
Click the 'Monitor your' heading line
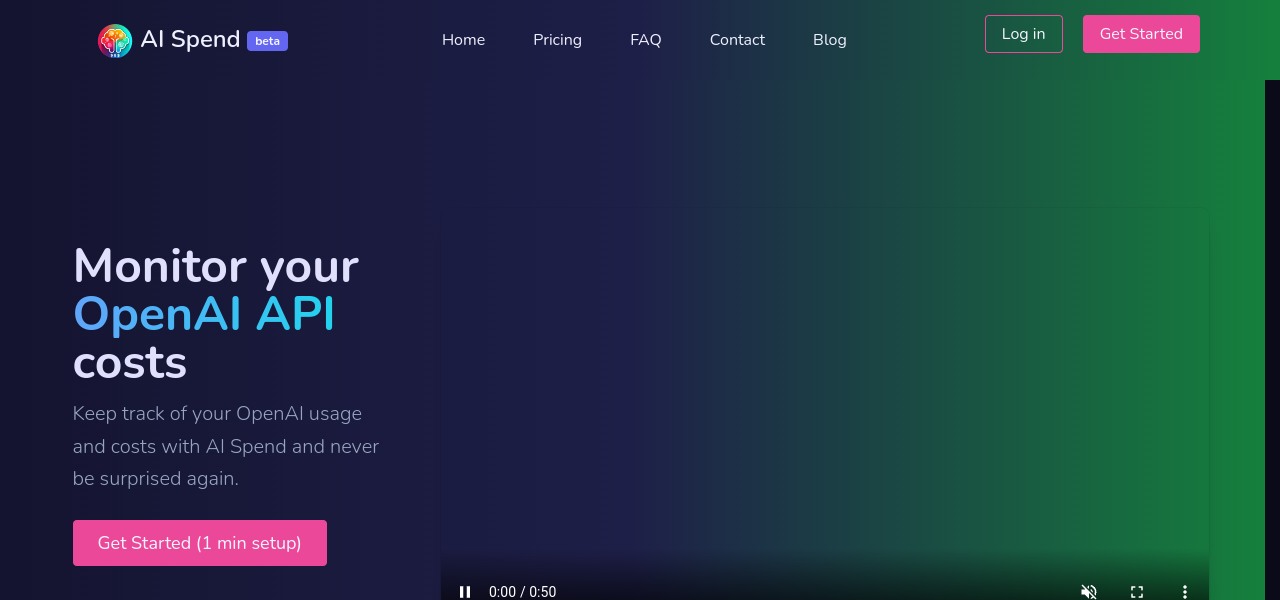coord(216,266)
